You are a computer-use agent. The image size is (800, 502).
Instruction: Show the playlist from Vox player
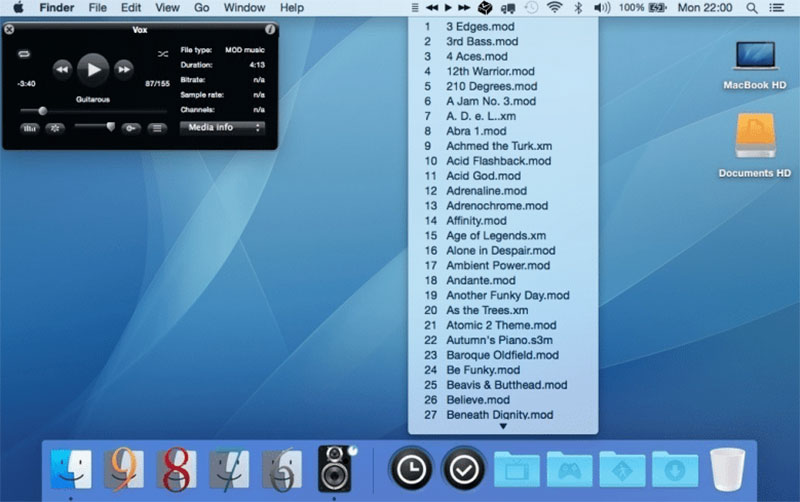157,128
